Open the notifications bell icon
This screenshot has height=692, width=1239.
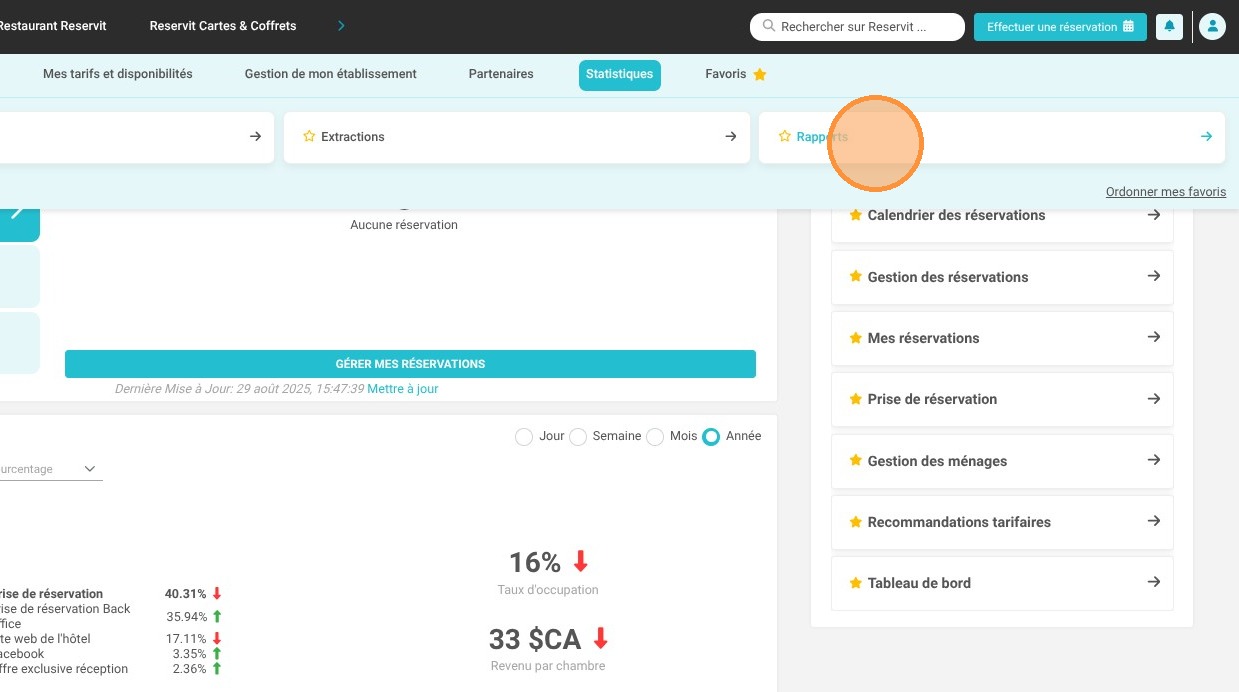point(1169,27)
